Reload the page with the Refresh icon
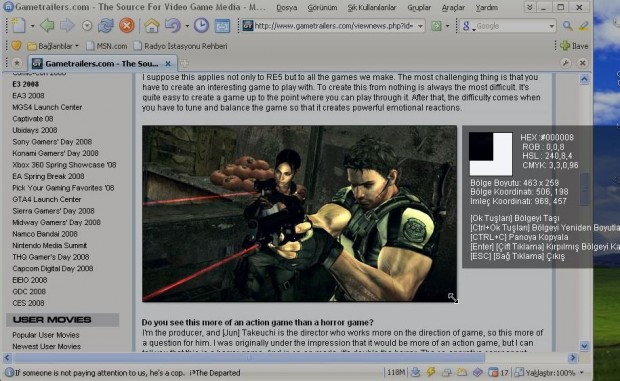This screenshot has height=381, width=620. coord(106,26)
